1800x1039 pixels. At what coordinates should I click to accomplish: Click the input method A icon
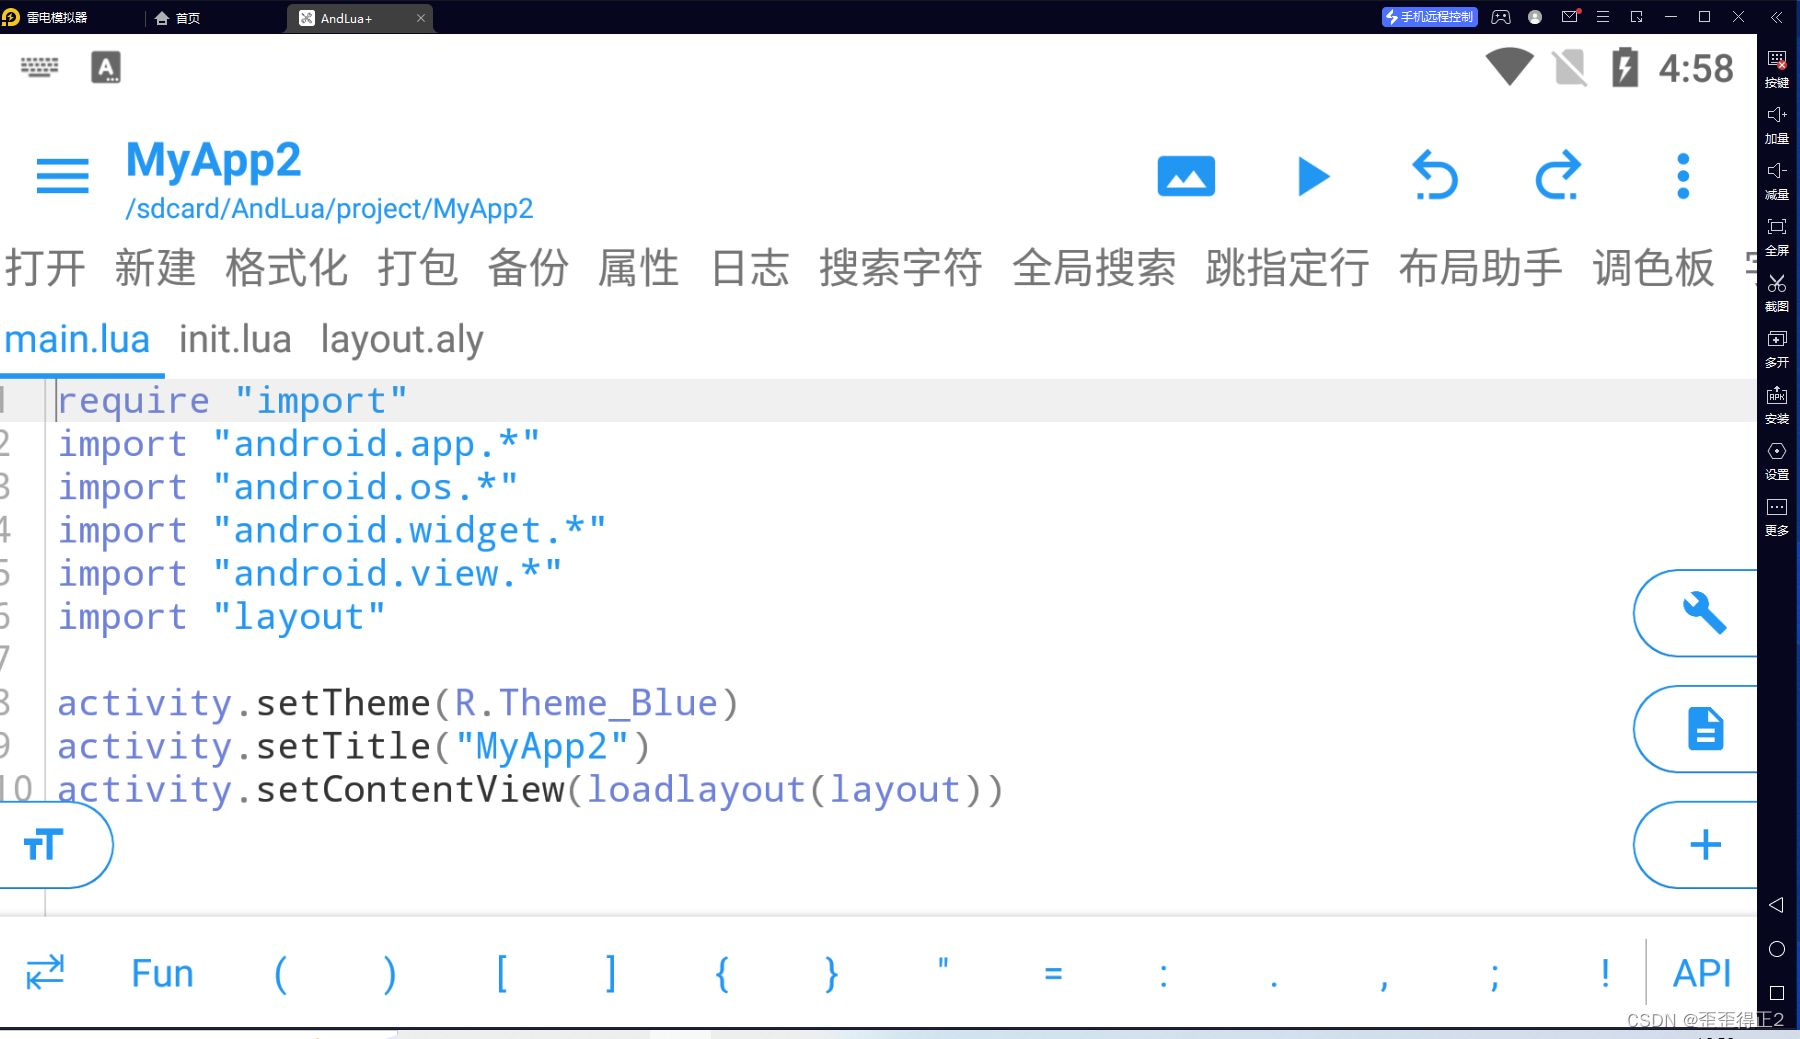[106, 67]
